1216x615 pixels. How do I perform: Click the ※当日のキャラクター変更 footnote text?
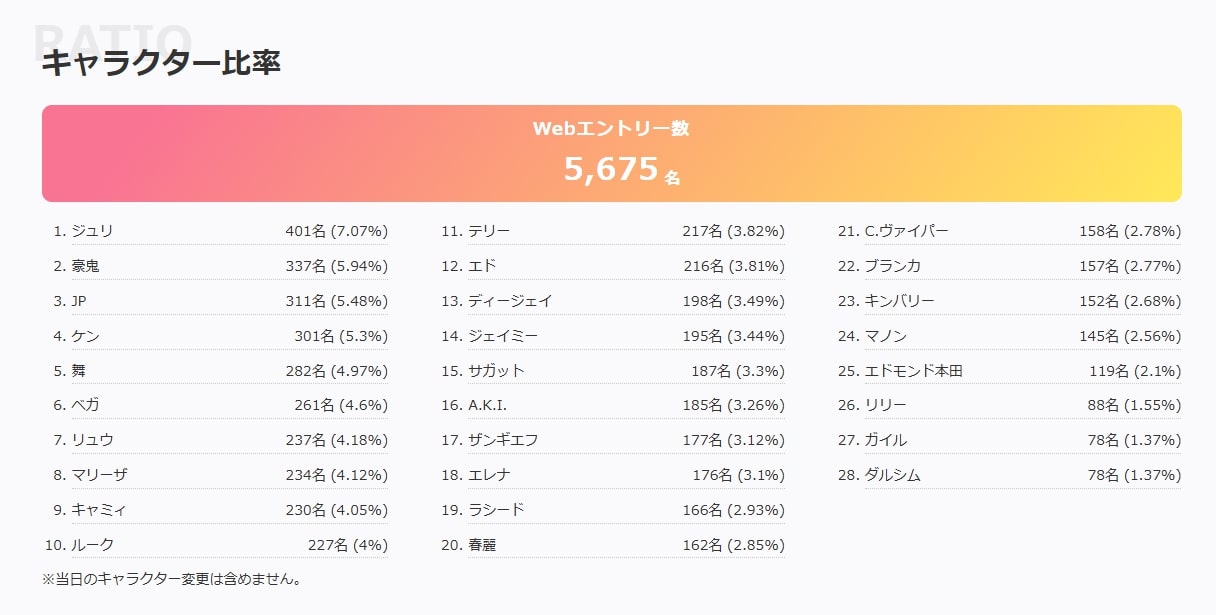point(172,579)
